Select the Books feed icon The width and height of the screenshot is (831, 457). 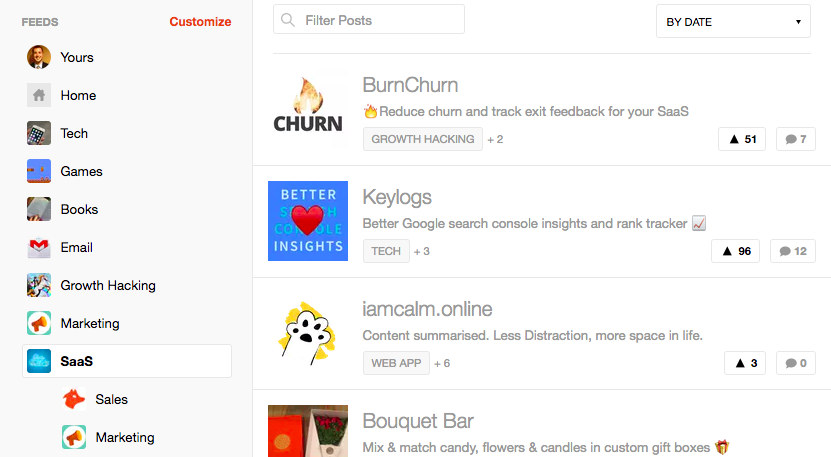[39, 209]
